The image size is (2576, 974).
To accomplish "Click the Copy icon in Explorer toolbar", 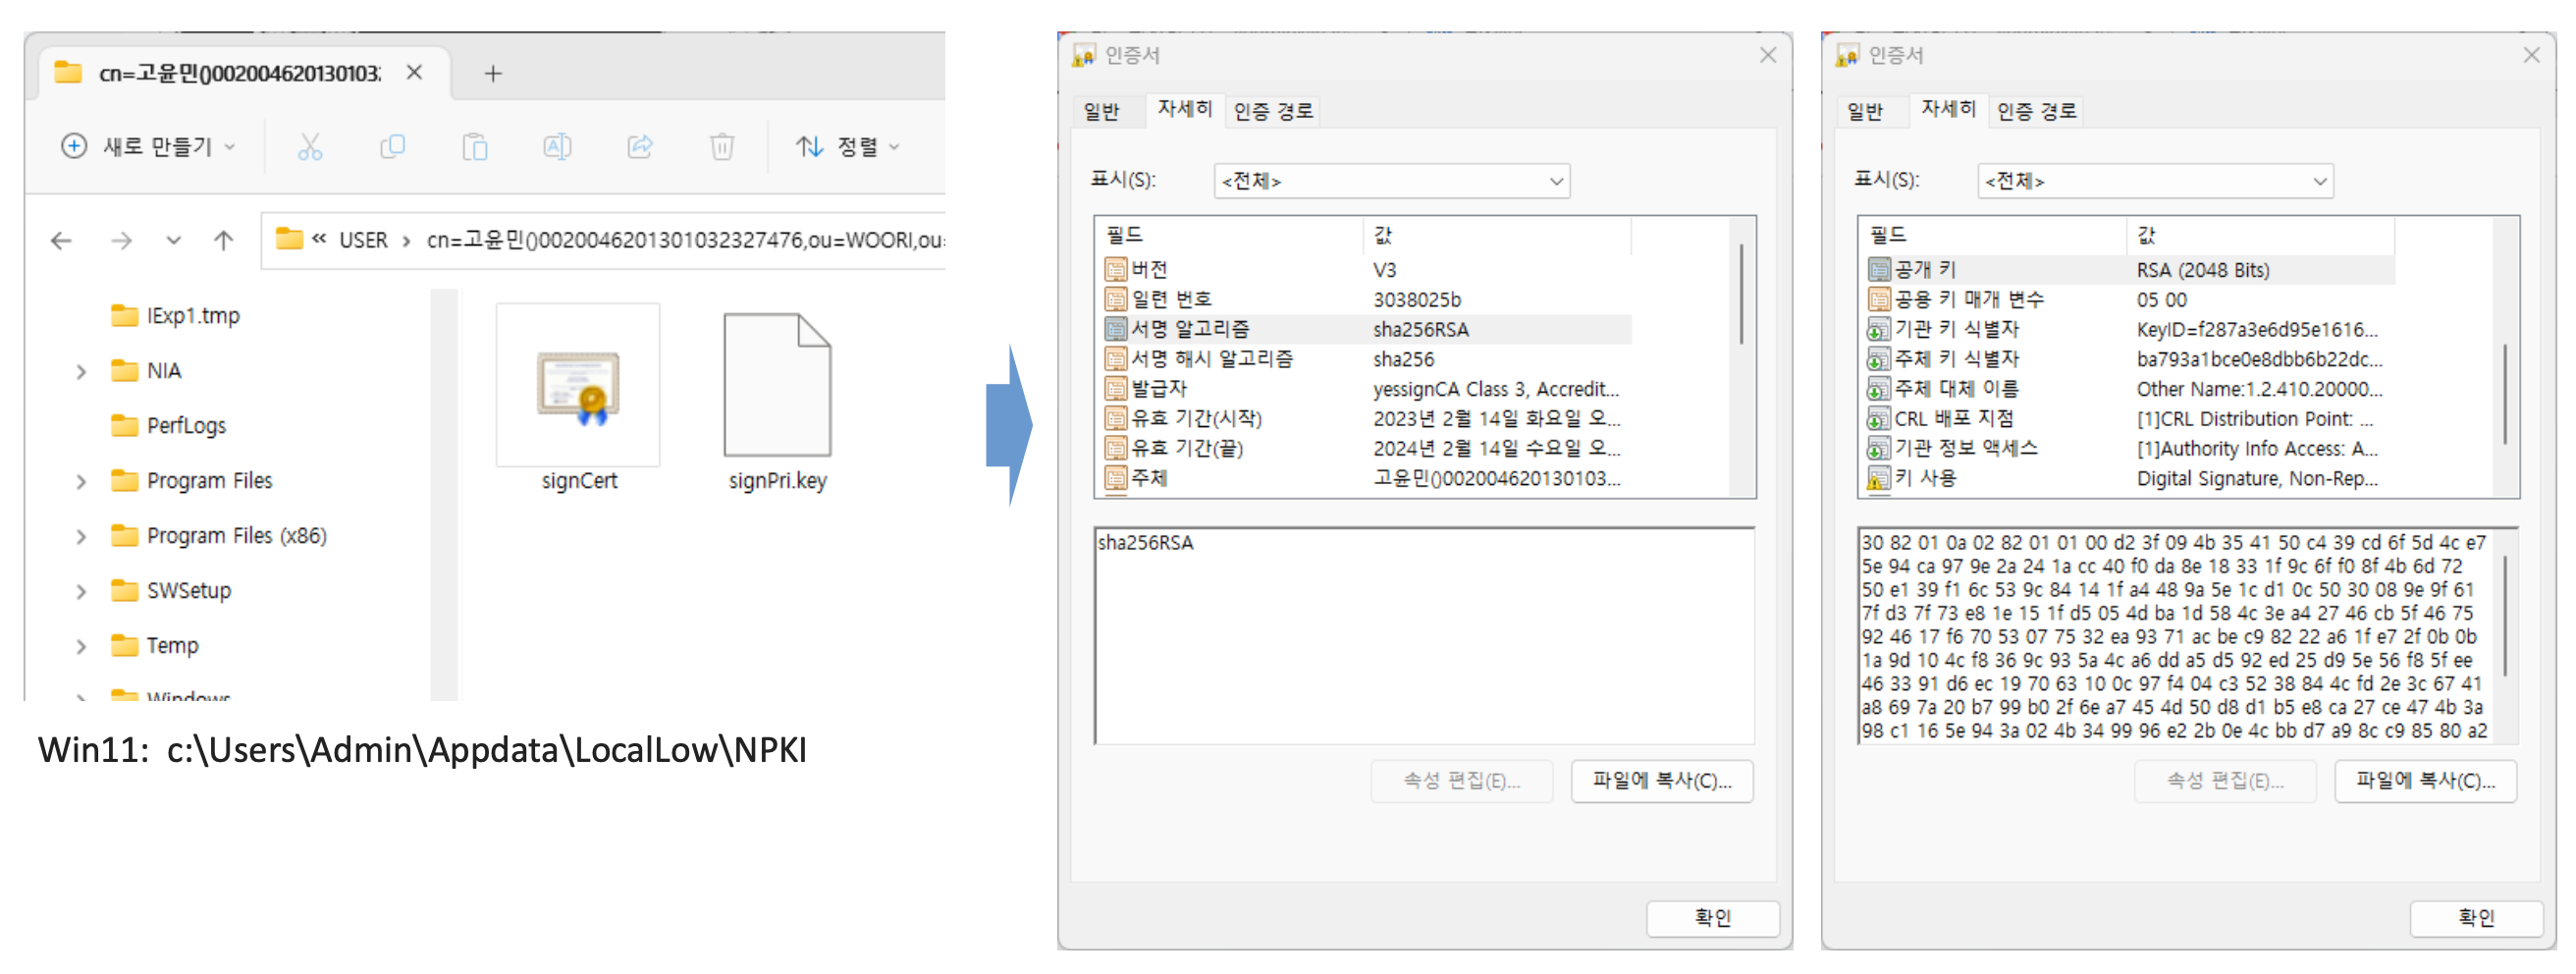I will [392, 147].
